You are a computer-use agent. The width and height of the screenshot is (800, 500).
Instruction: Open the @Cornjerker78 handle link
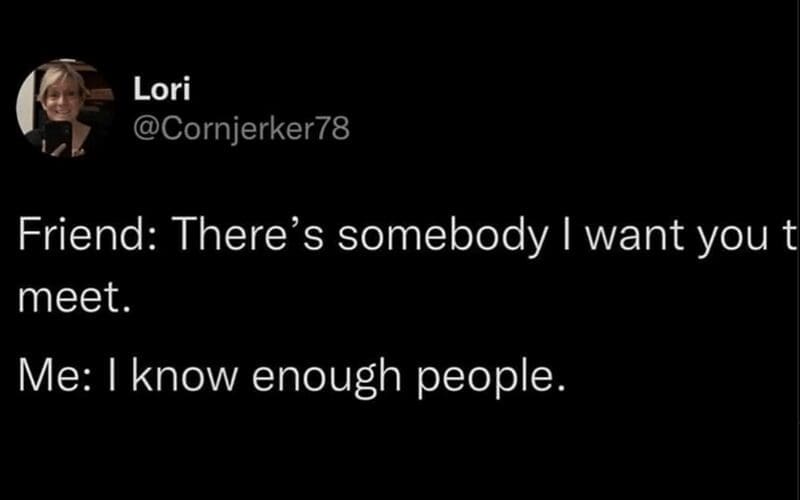tap(241, 128)
